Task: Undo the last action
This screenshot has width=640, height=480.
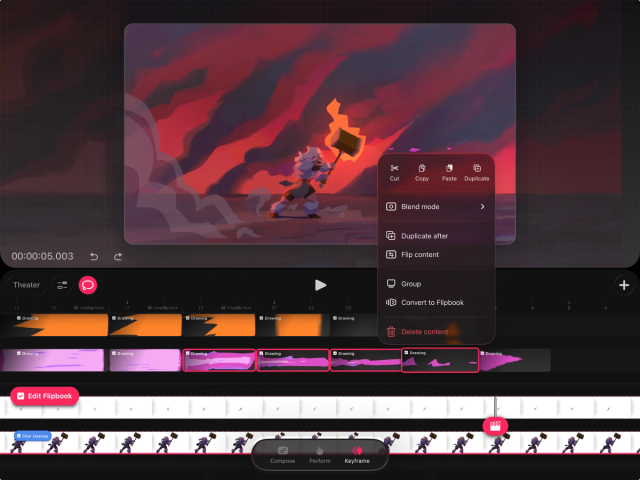Action: coord(94,256)
